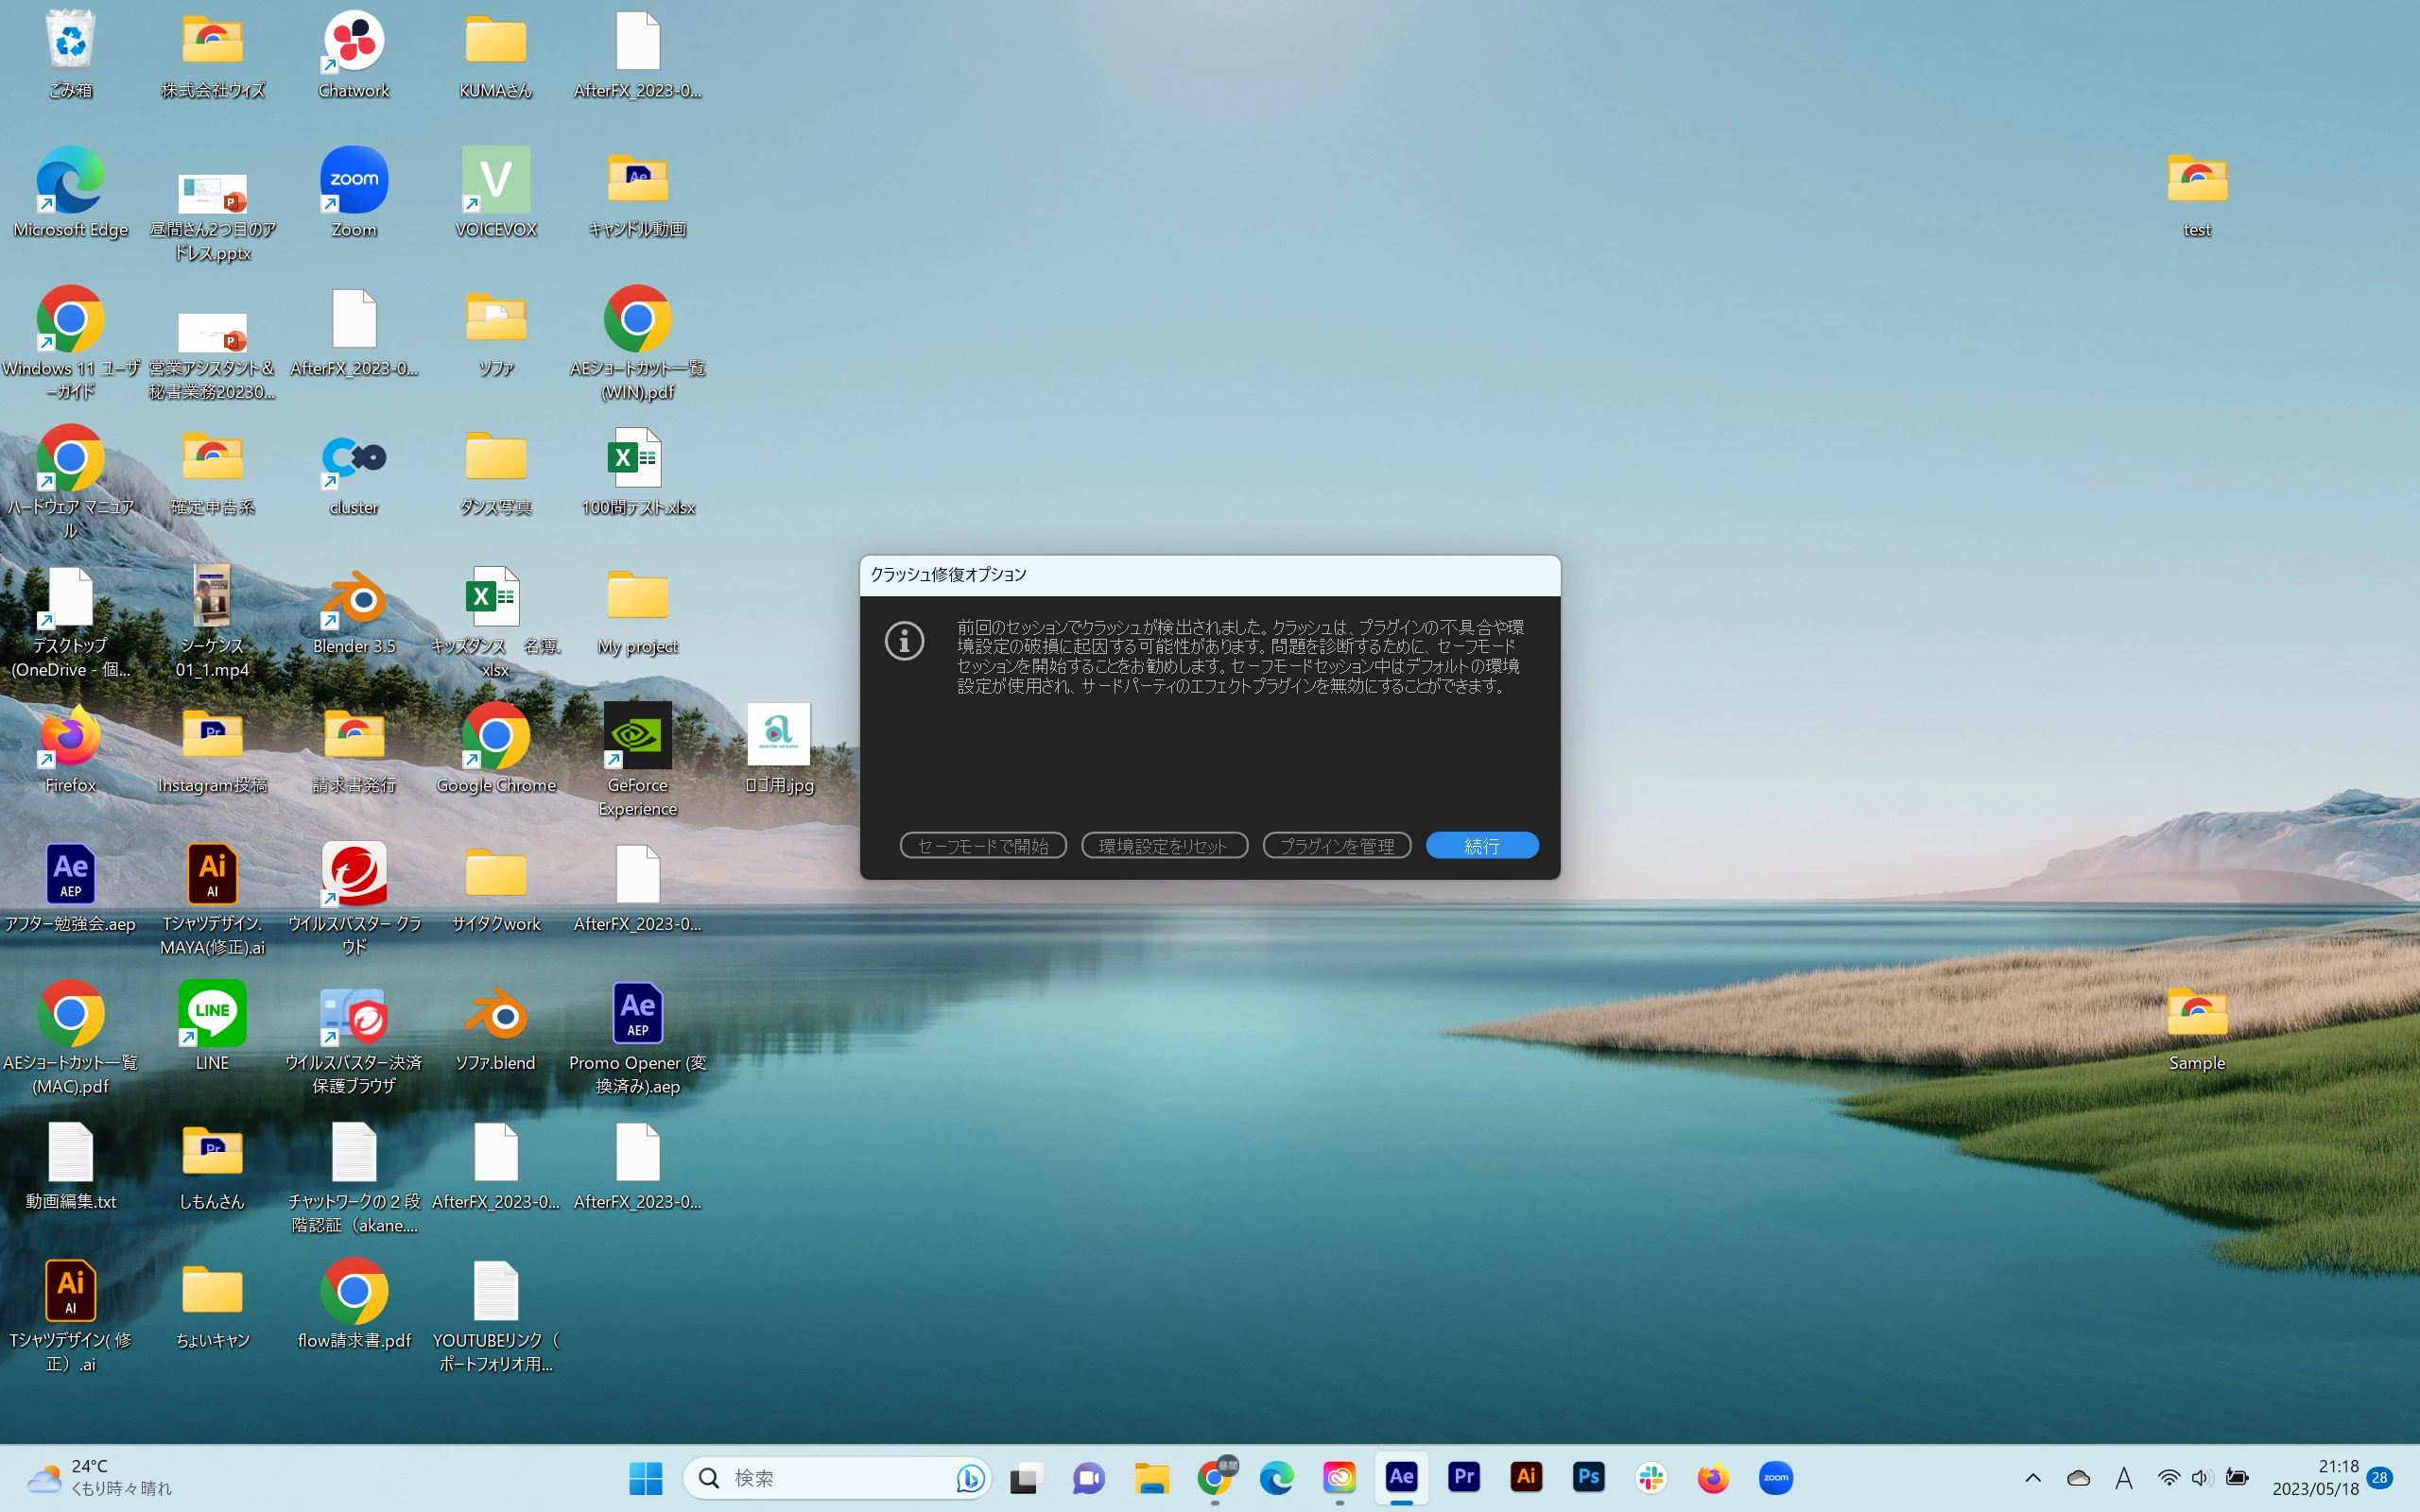Open the weather widget on taskbar

[x=100, y=1477]
